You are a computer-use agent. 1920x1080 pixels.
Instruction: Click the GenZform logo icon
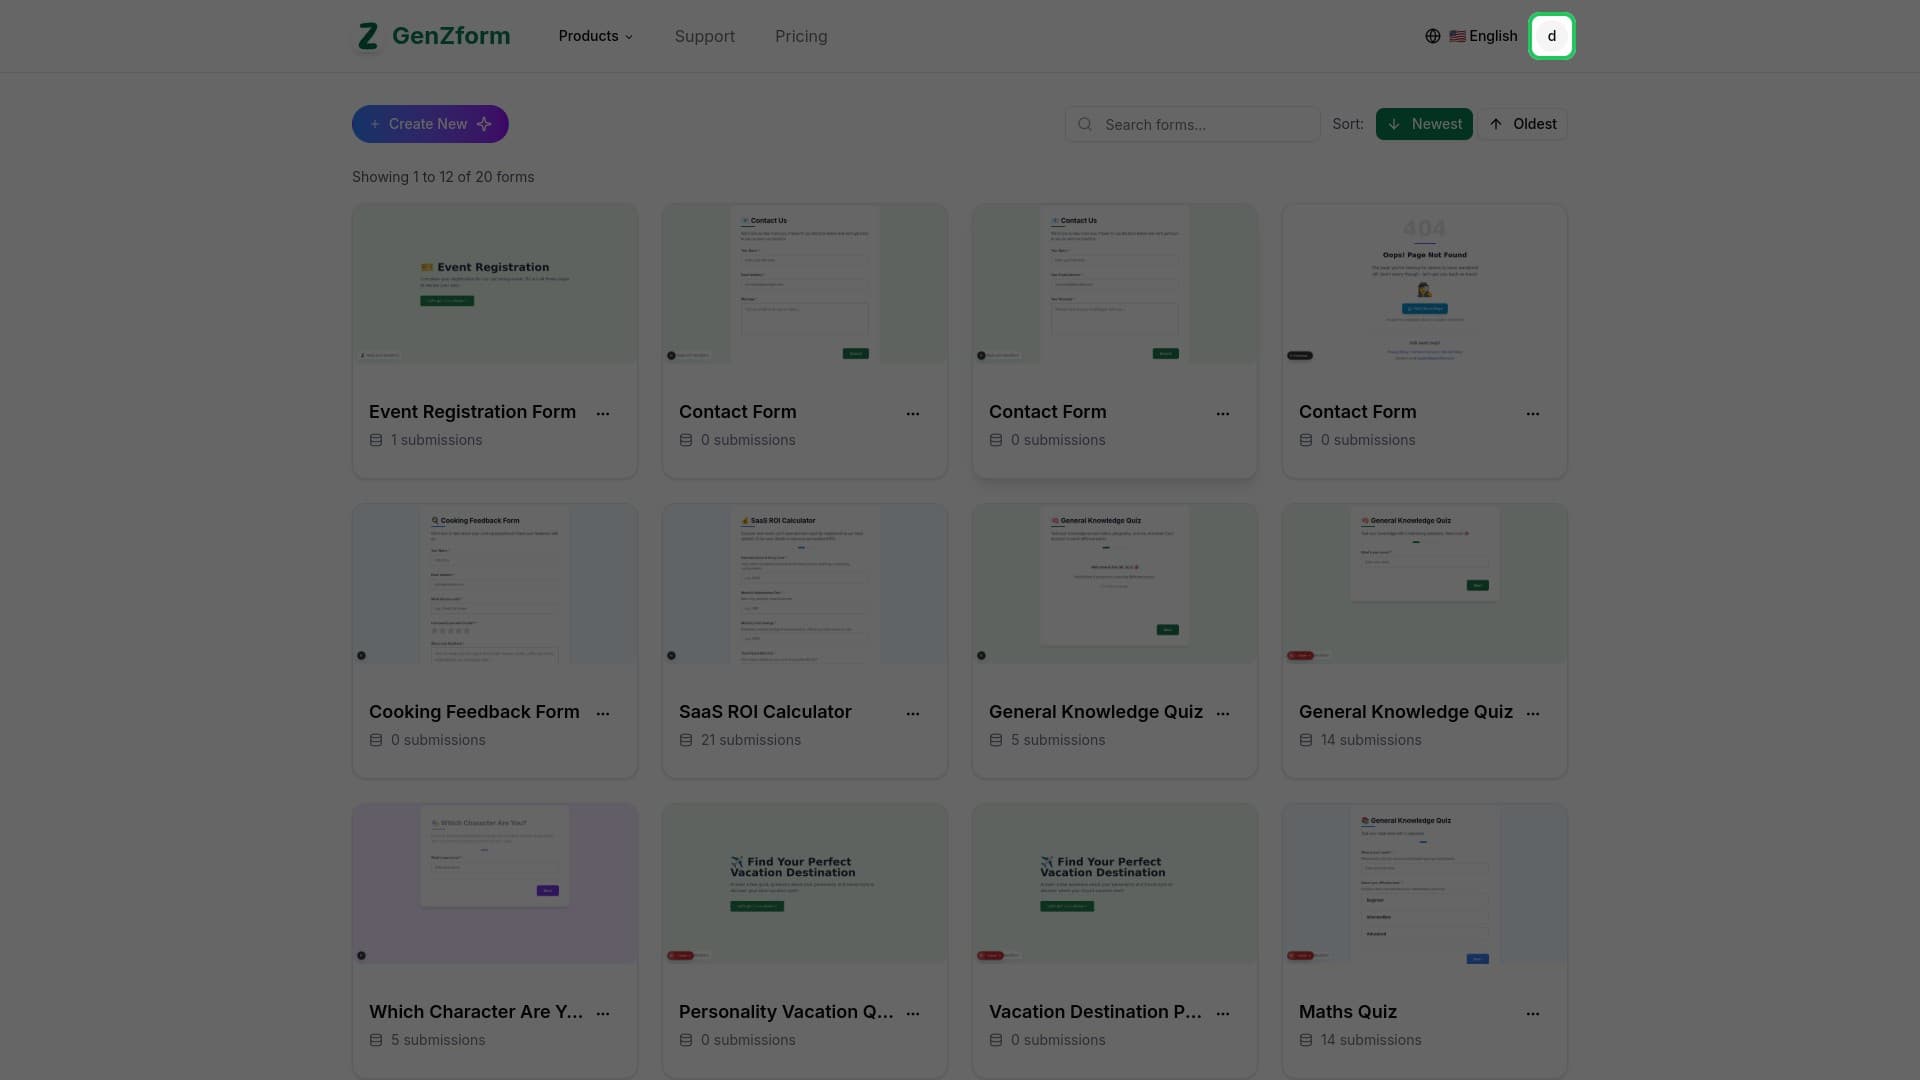tap(368, 36)
